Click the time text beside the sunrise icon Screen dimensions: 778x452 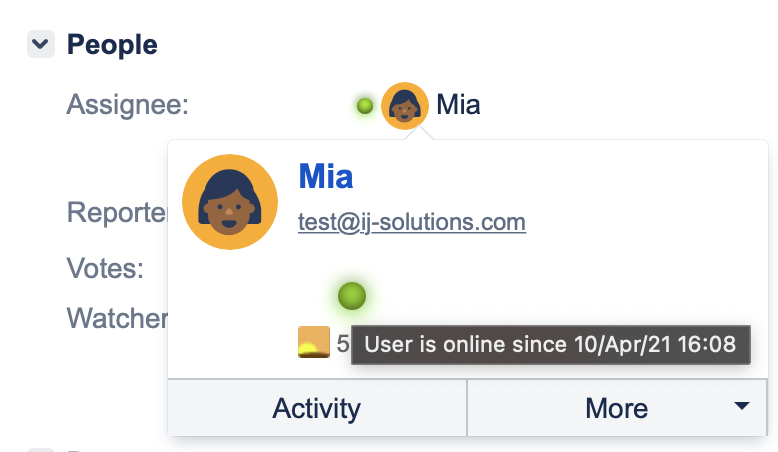343,344
